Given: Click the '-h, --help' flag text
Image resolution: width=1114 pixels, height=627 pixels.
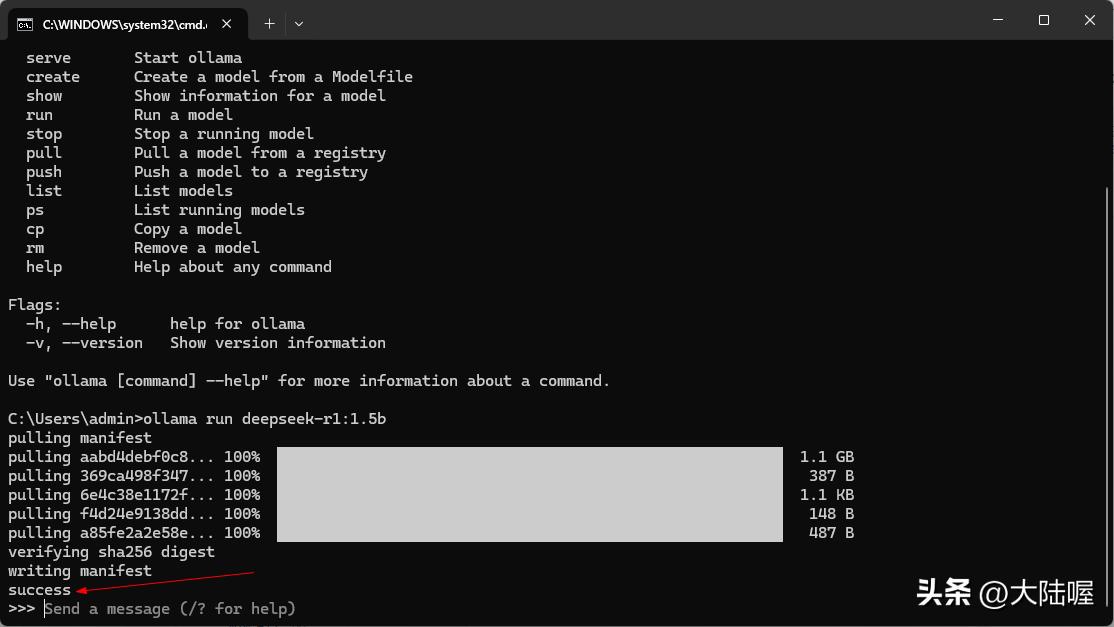Looking at the screenshot, I should 71,324.
